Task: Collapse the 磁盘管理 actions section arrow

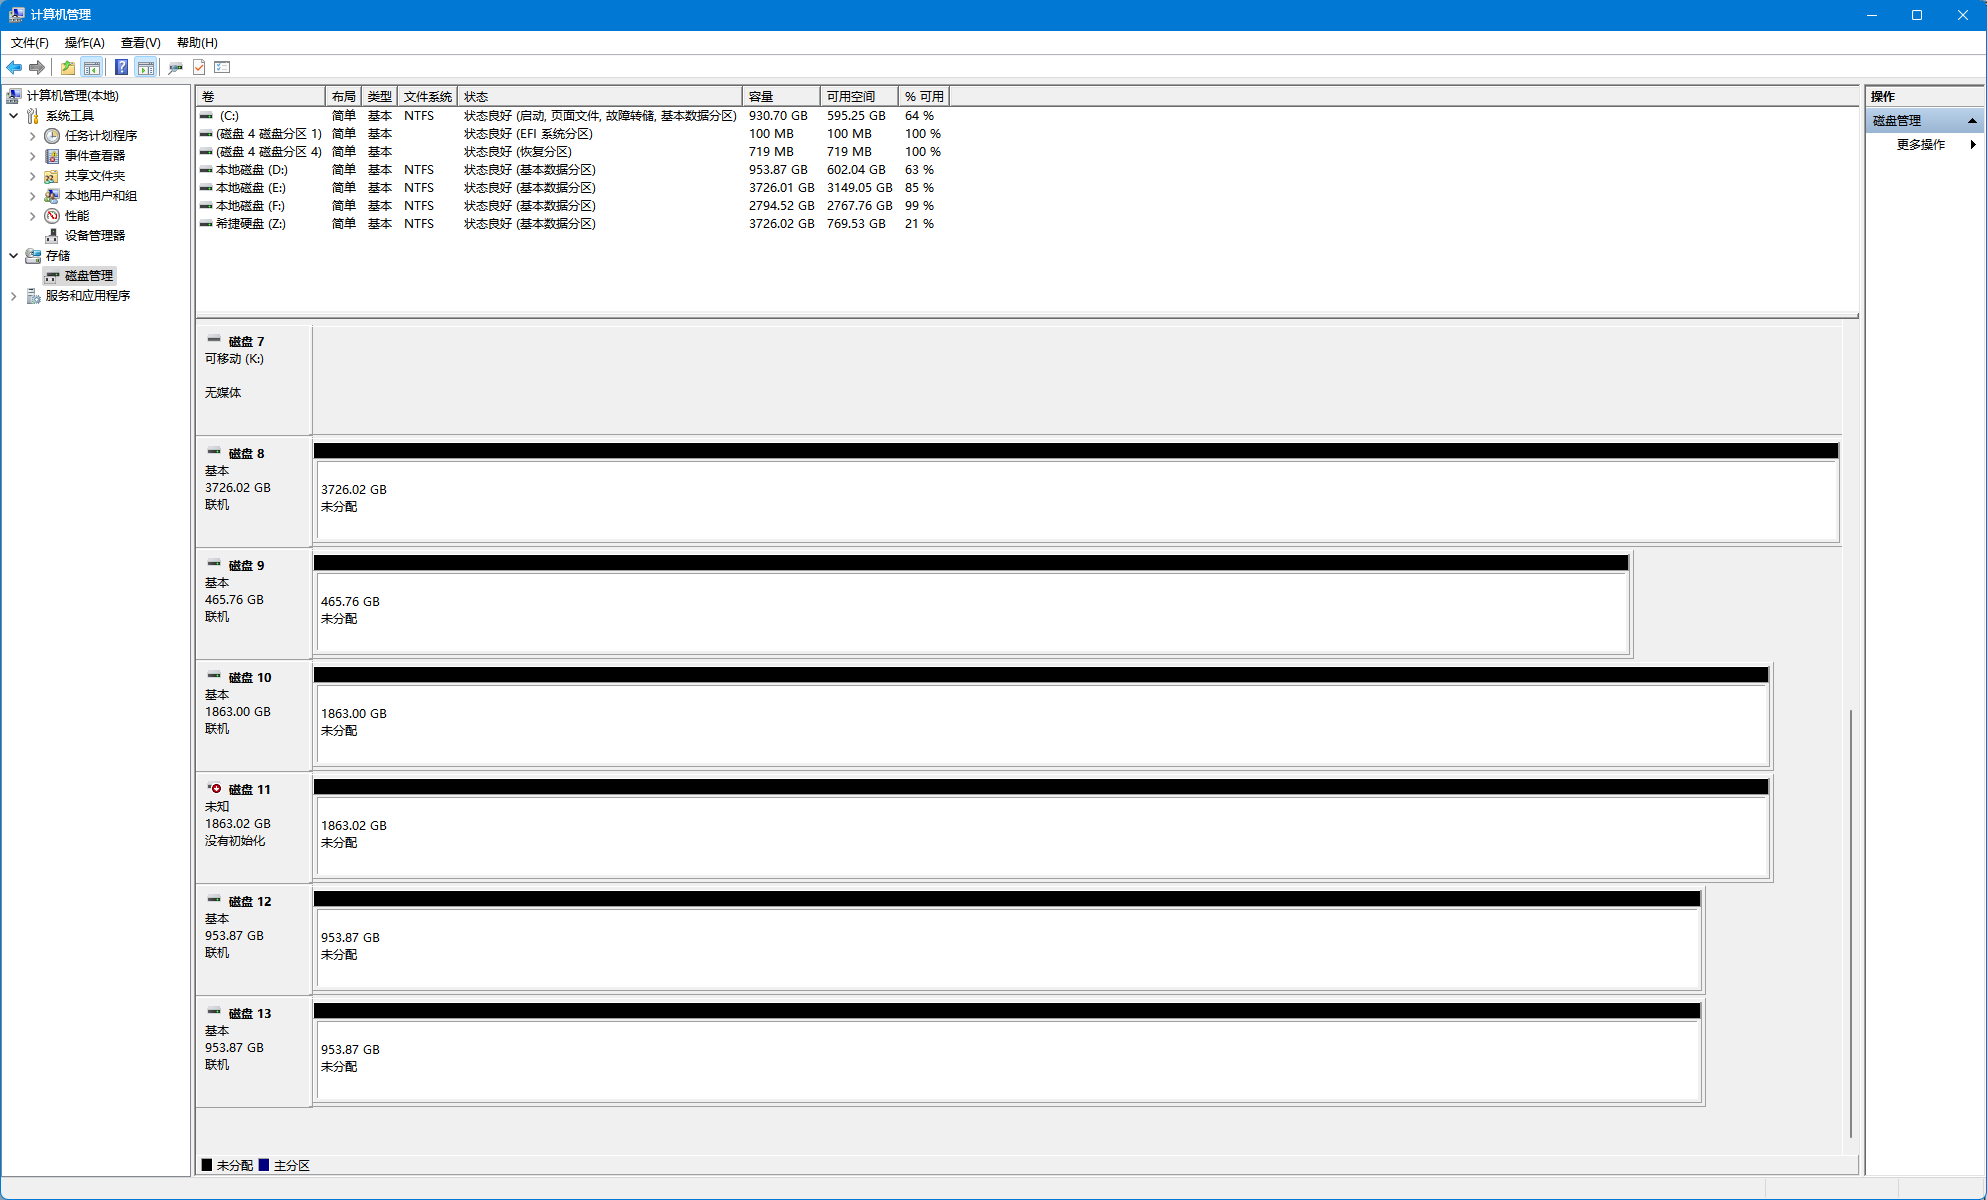Action: pos(1972,121)
